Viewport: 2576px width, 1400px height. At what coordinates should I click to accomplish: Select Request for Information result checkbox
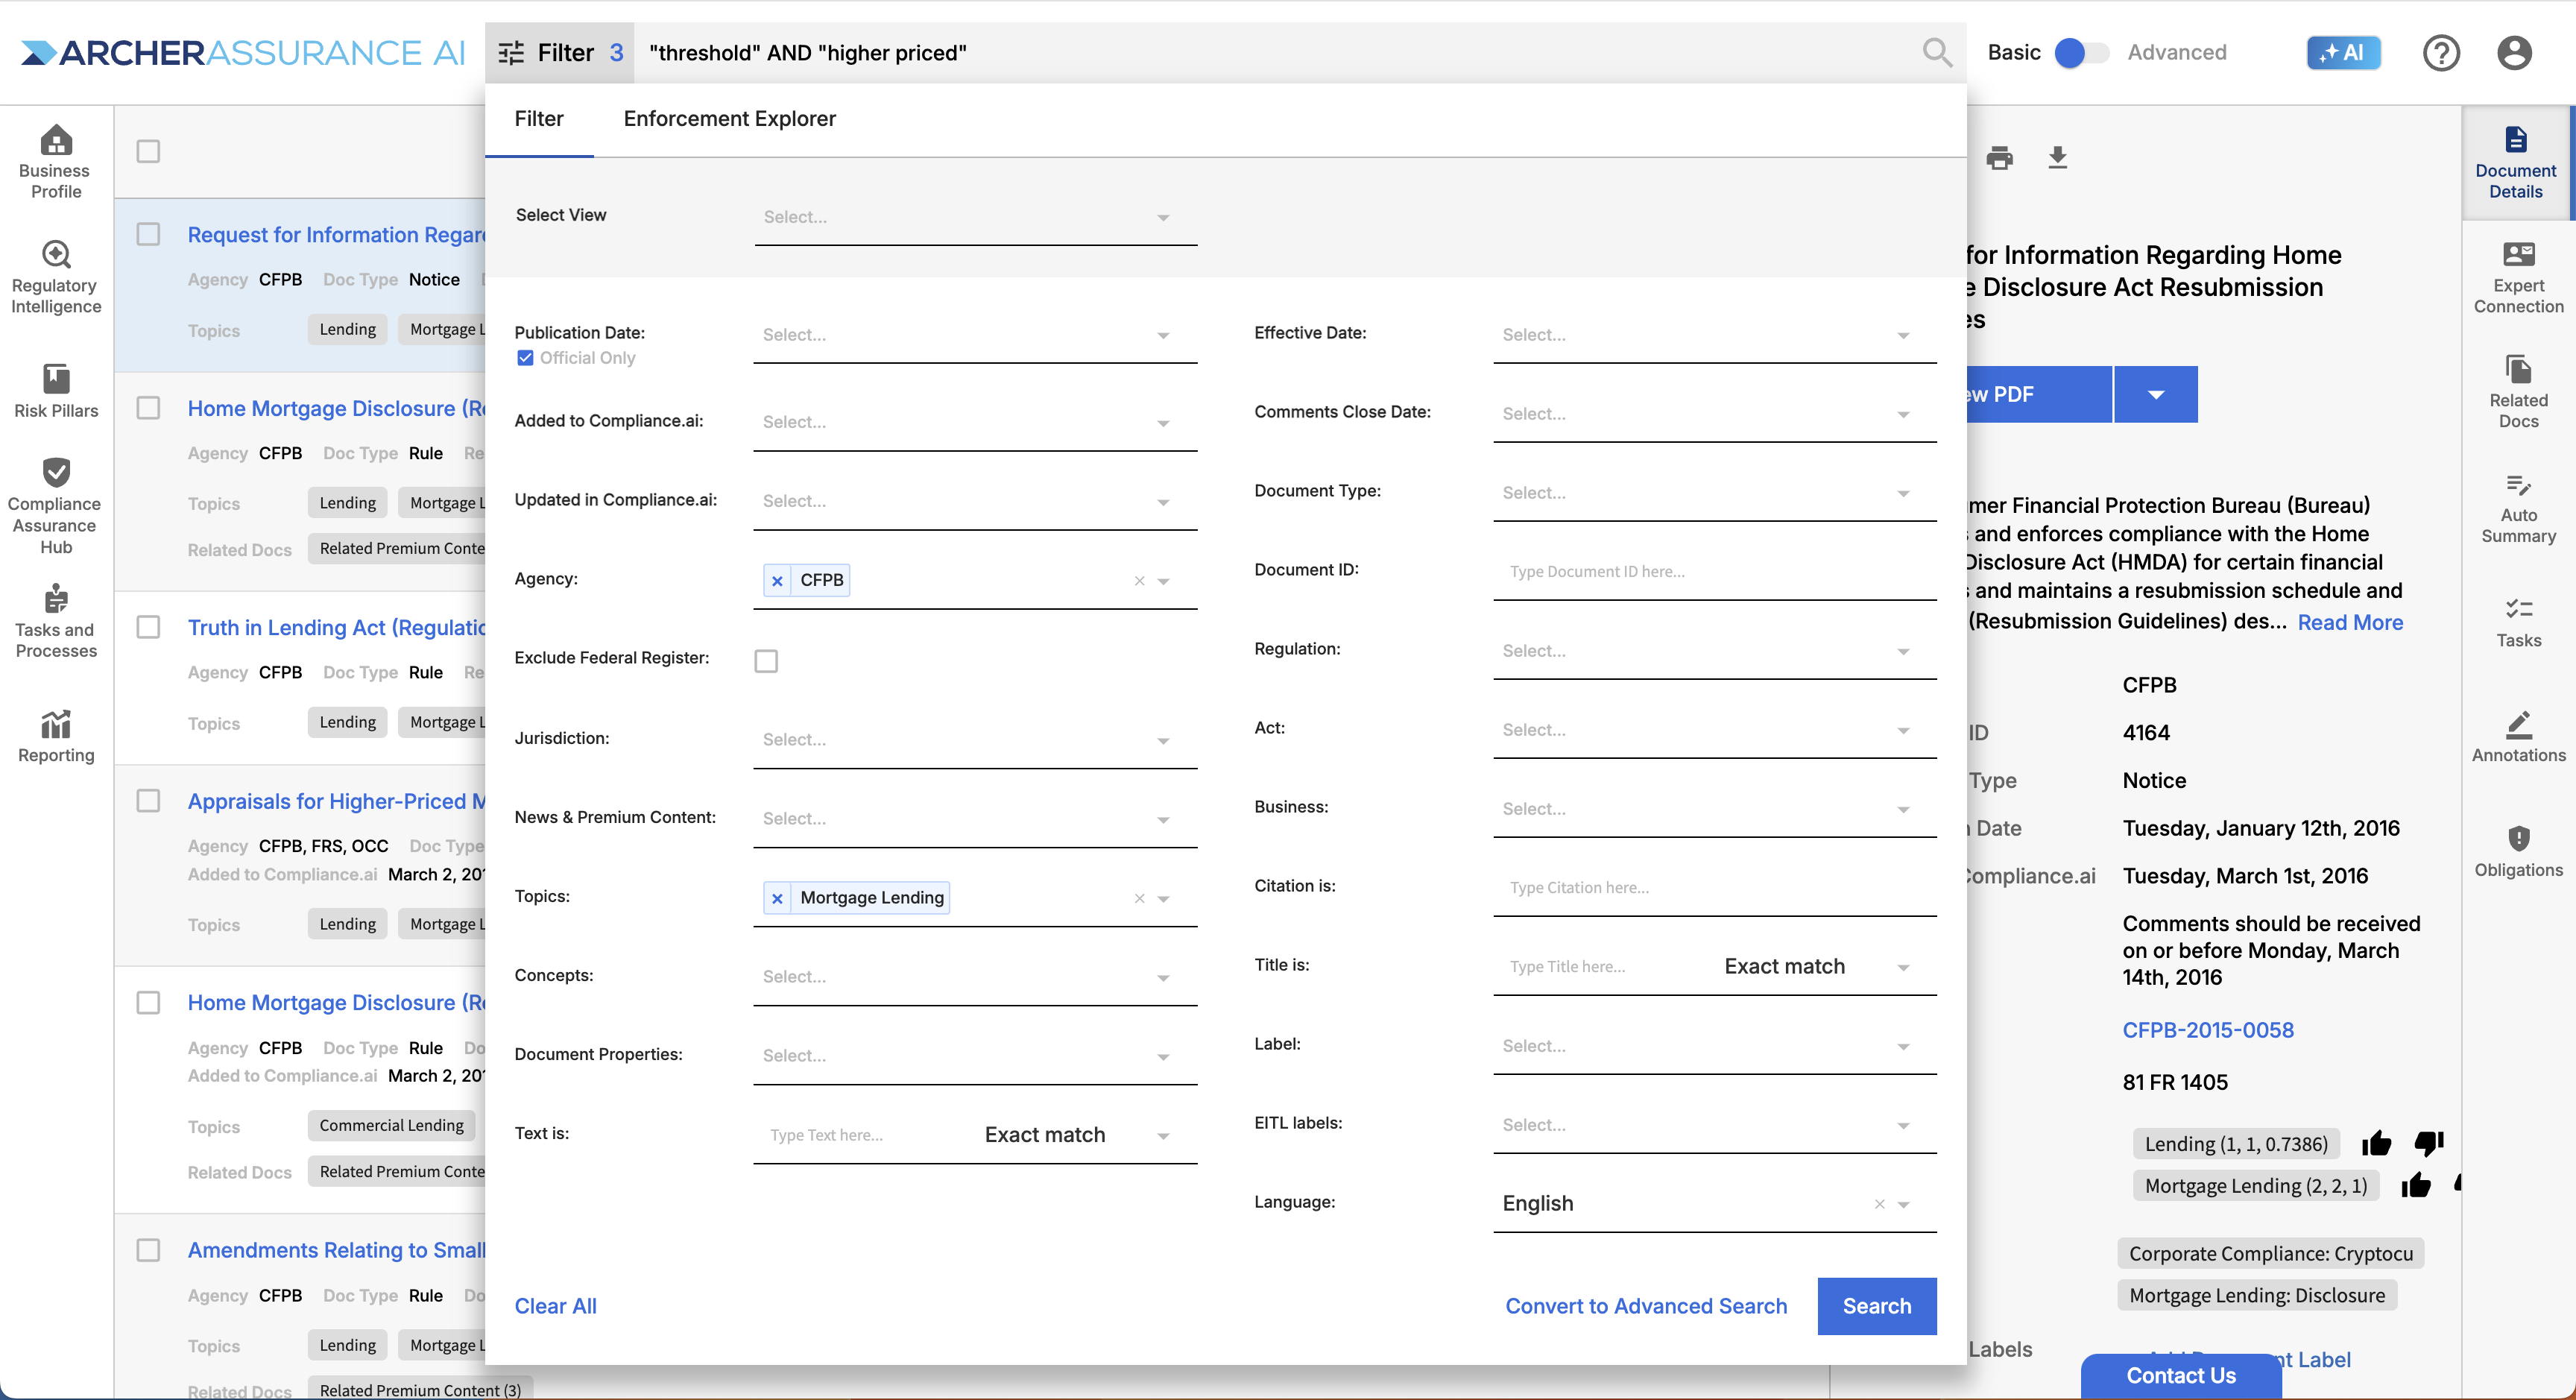click(x=148, y=234)
